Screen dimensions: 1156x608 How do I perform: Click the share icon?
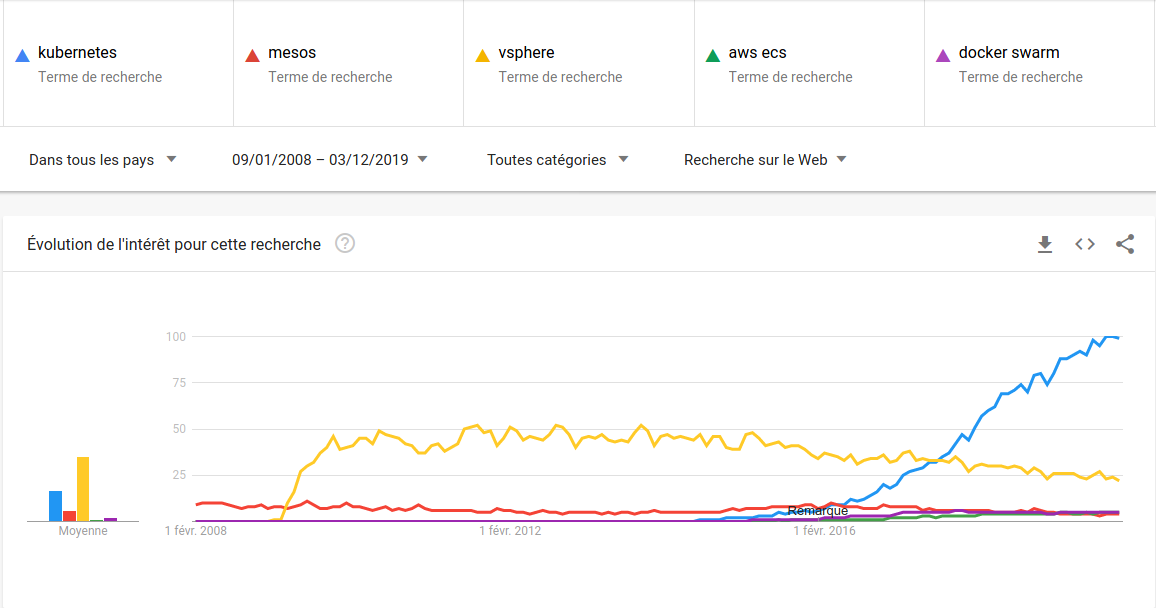coord(1125,244)
